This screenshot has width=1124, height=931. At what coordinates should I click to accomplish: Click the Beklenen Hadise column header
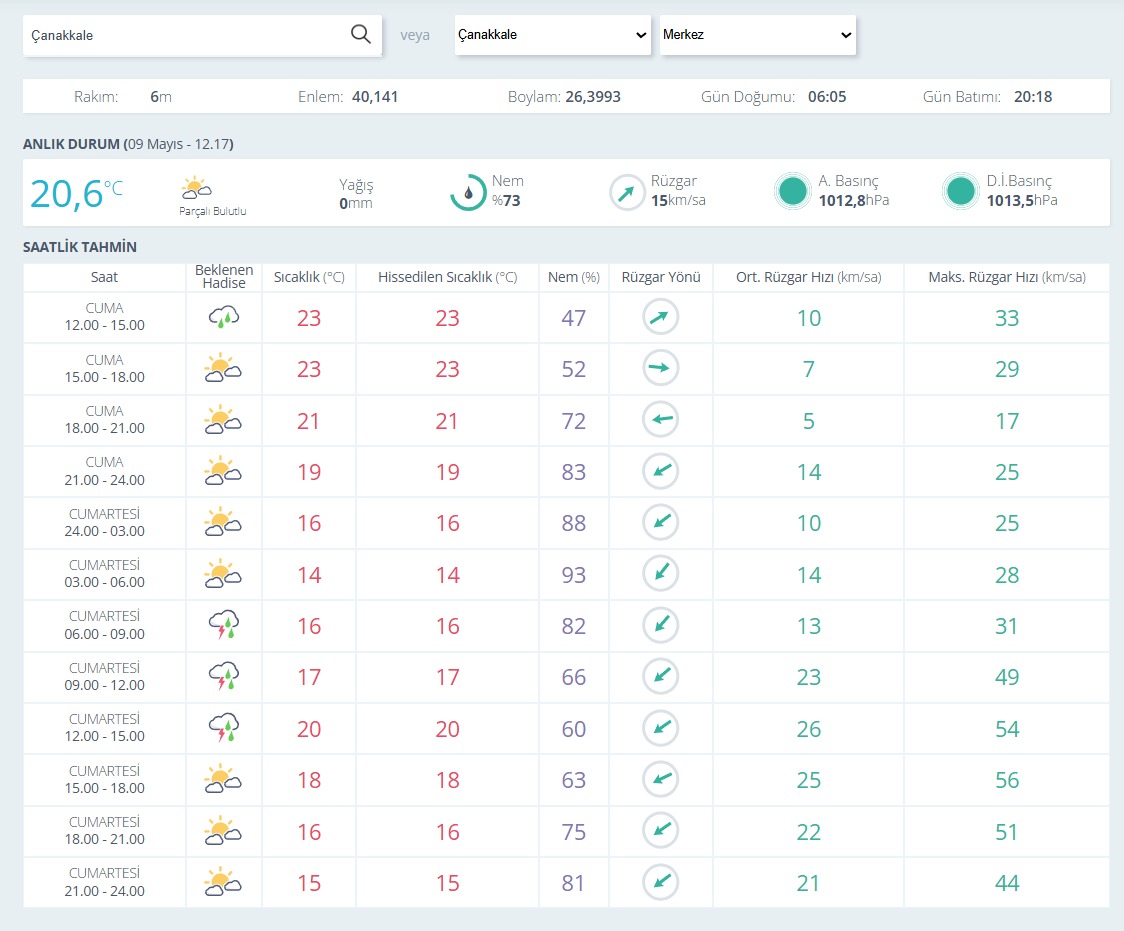coord(224,277)
